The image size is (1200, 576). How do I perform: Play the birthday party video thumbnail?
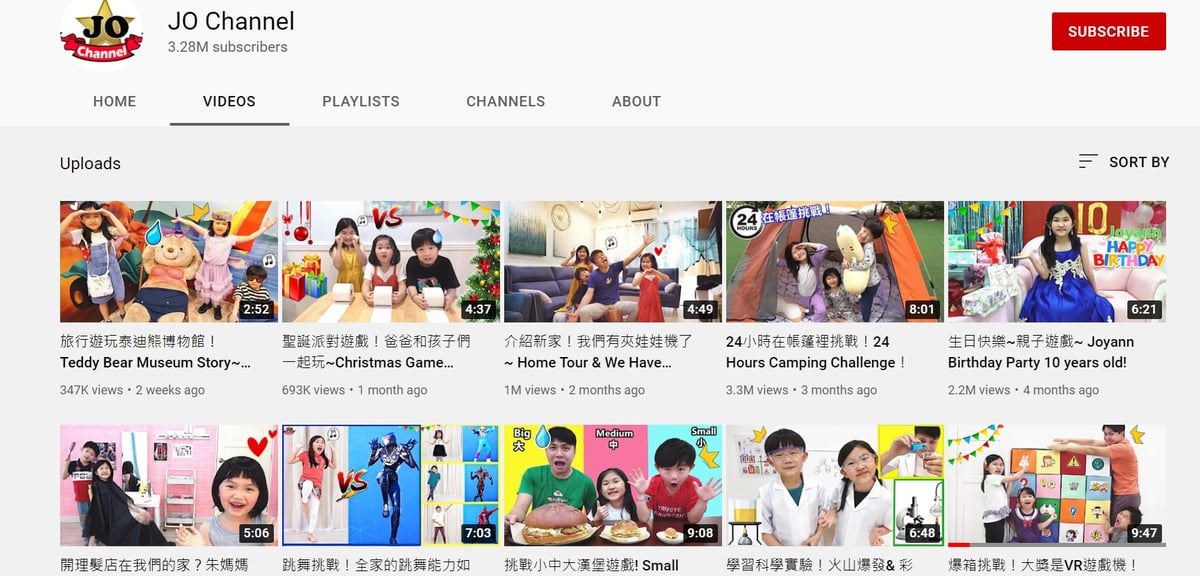click(x=1057, y=261)
